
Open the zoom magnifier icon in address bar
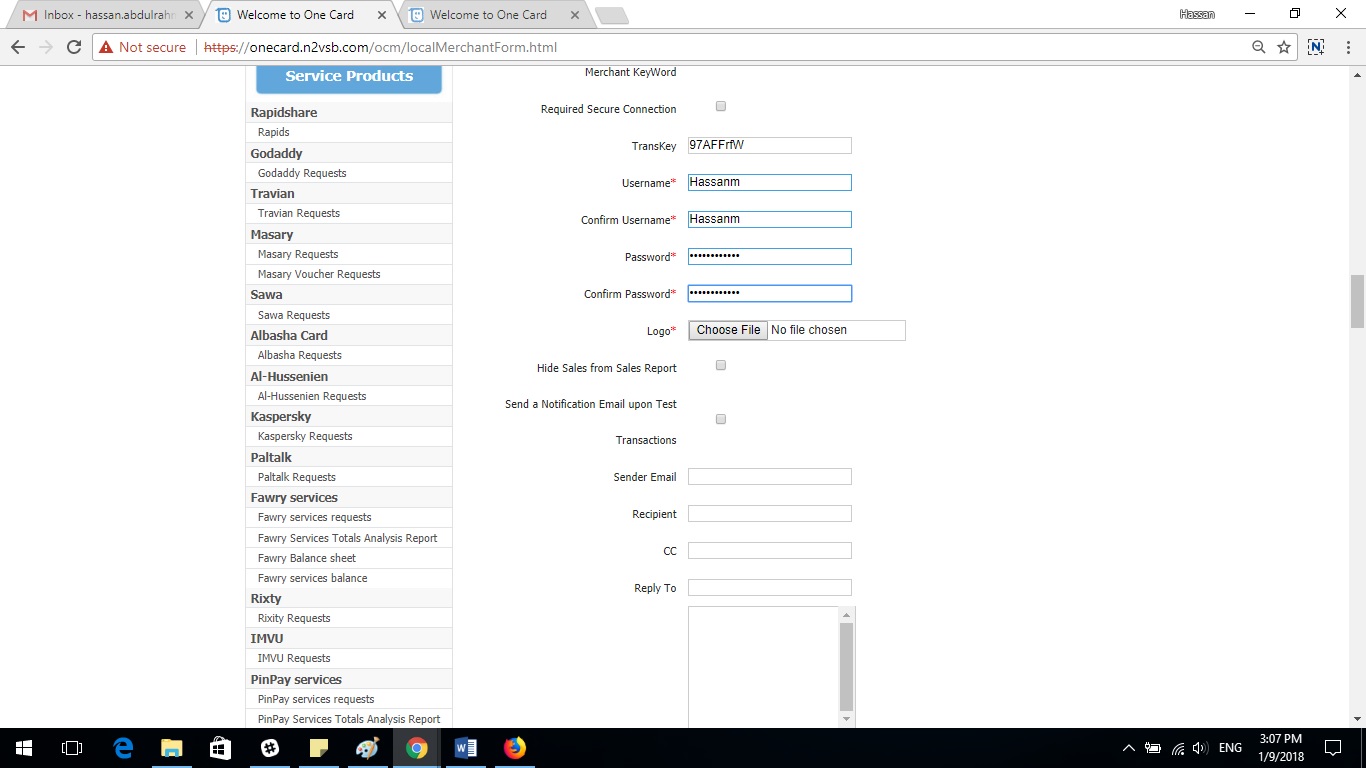tap(1258, 47)
